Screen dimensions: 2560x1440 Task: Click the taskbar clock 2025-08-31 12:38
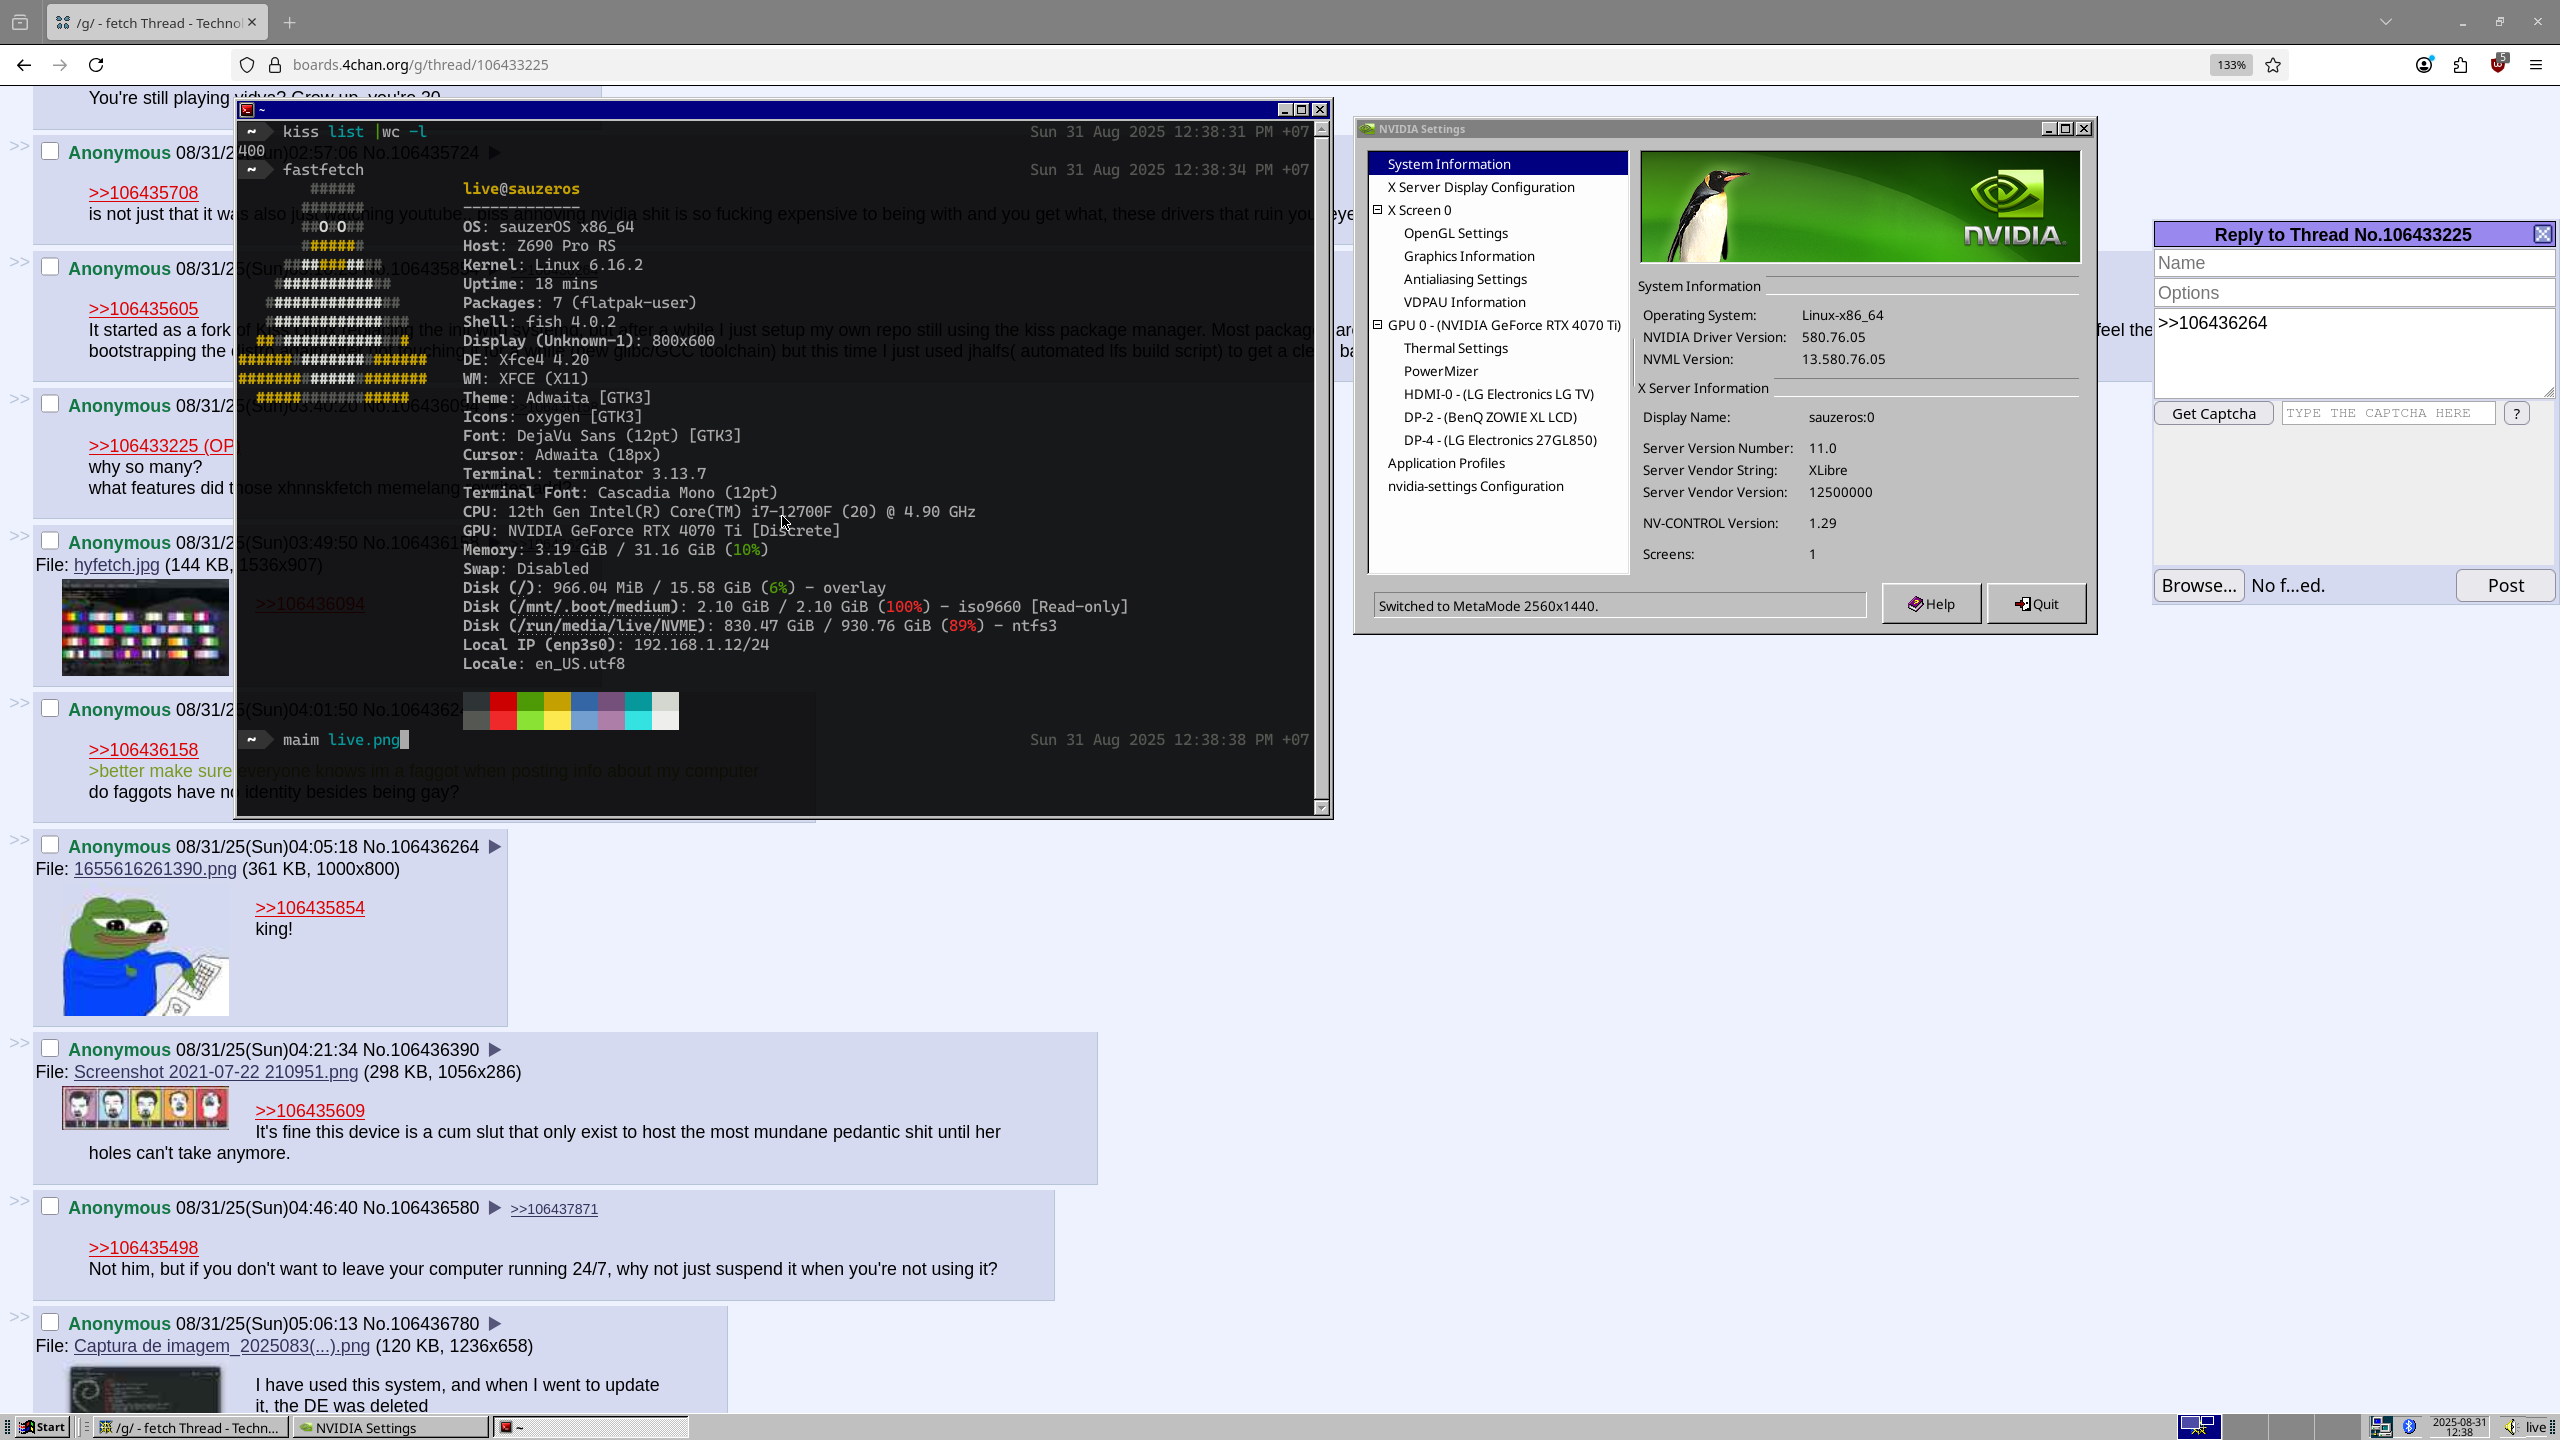(2459, 1427)
